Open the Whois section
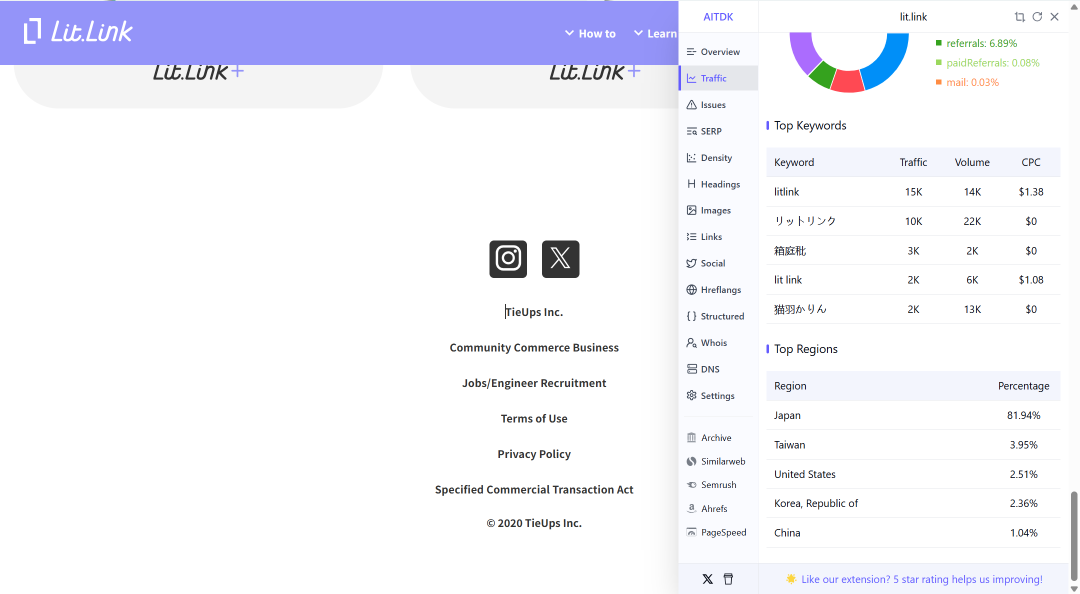Screen dimensions: 1080x594 [x=718, y=342]
